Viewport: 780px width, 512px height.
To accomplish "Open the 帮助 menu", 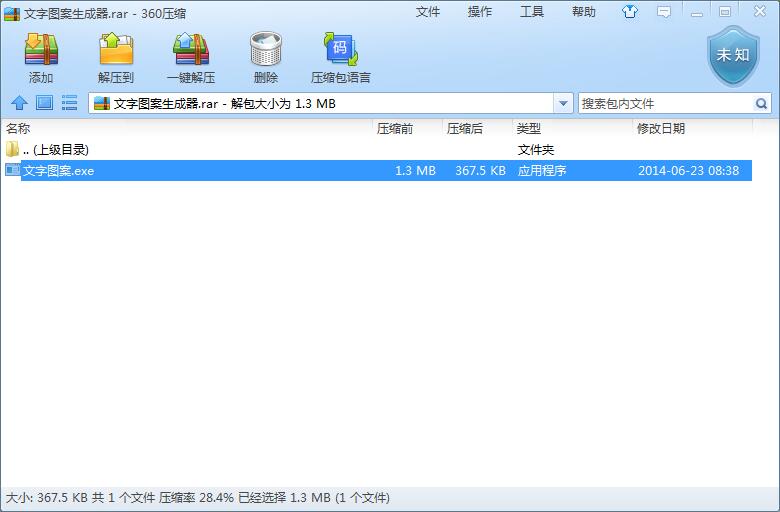I will pos(584,11).
